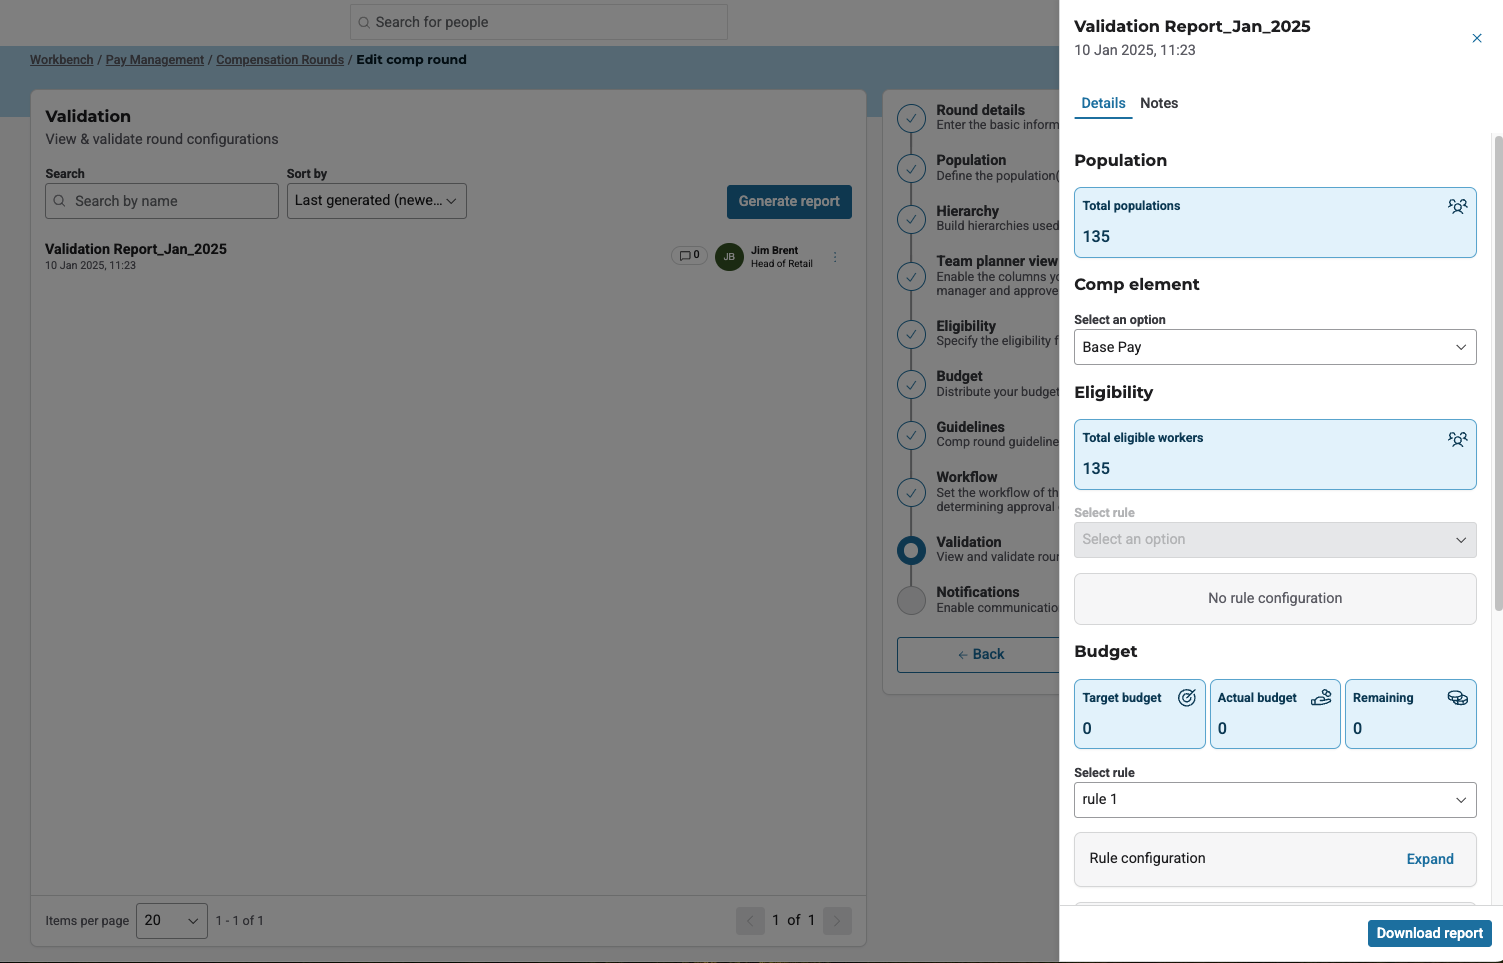
Task: Click the JB avatar for Jim Brent
Action: pyautogui.click(x=729, y=257)
